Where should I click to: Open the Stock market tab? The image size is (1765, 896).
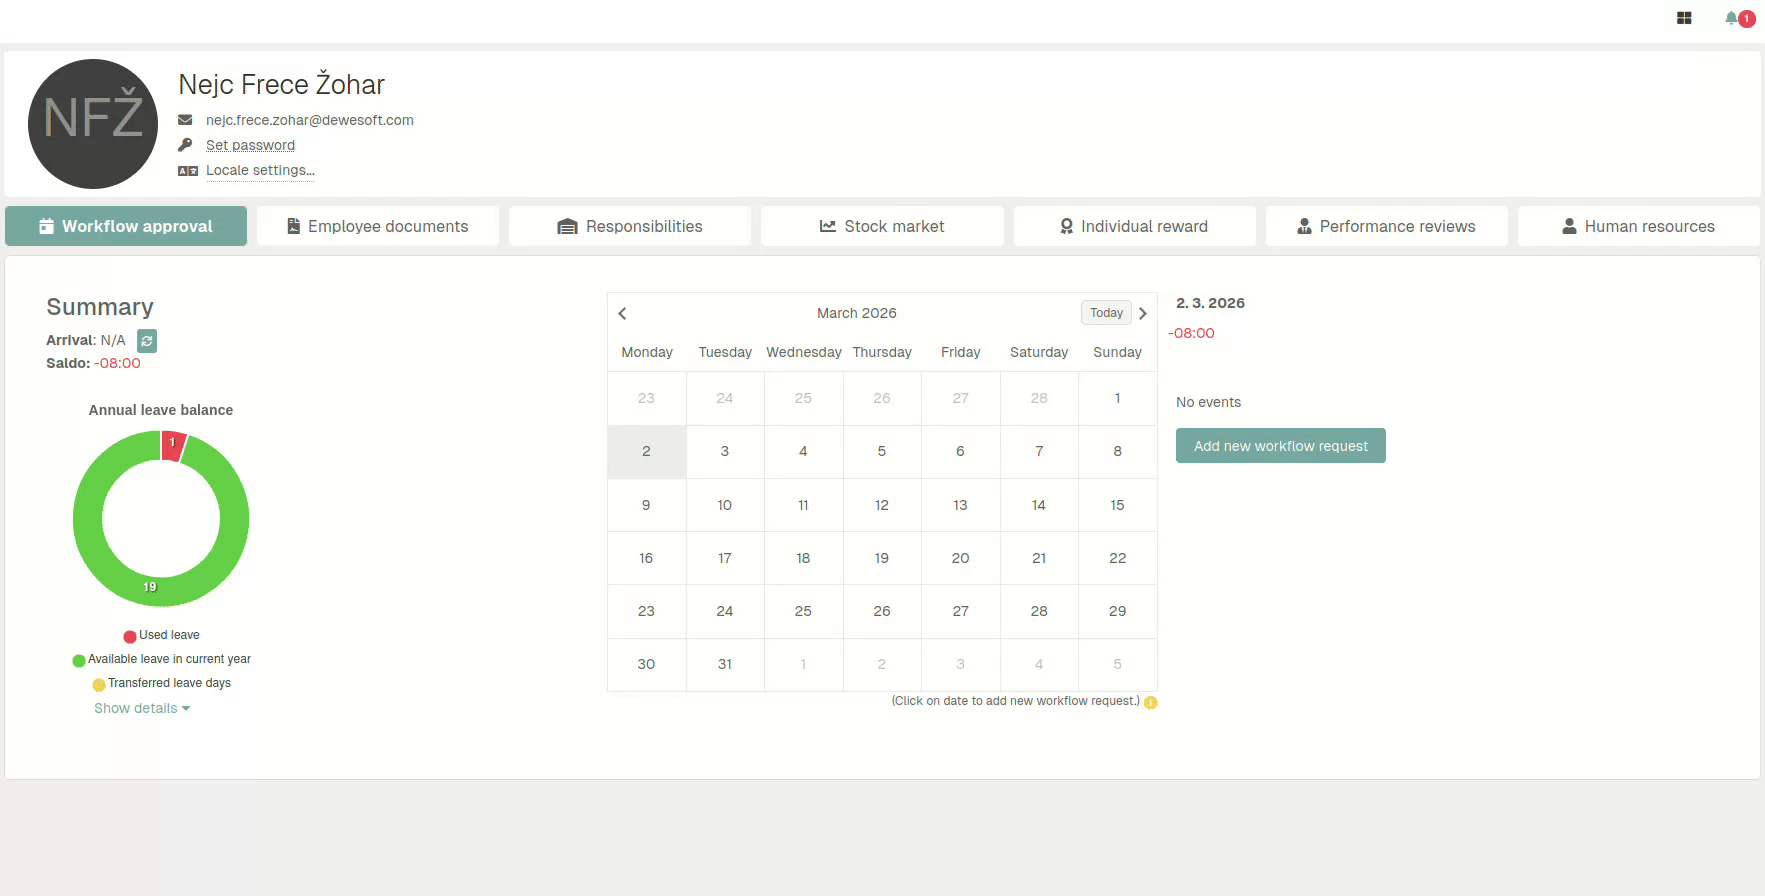tap(882, 226)
